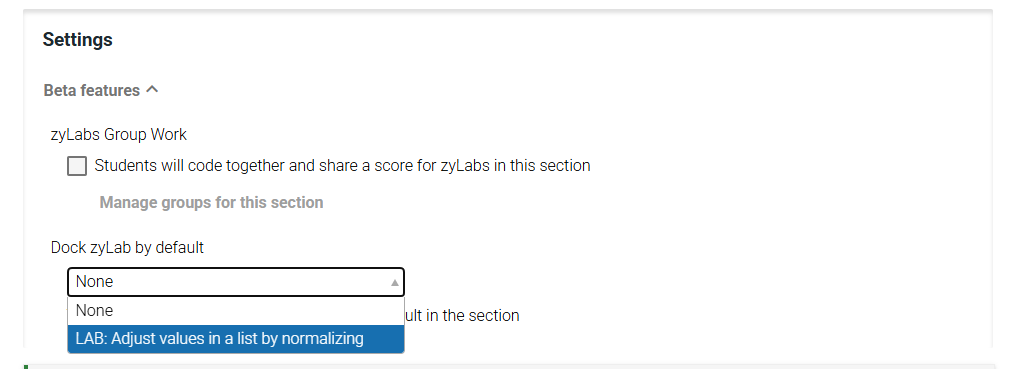Screen dimensions: 1015x369
Task: Open the Dock zyLab by default dropdown
Action: 236,282
